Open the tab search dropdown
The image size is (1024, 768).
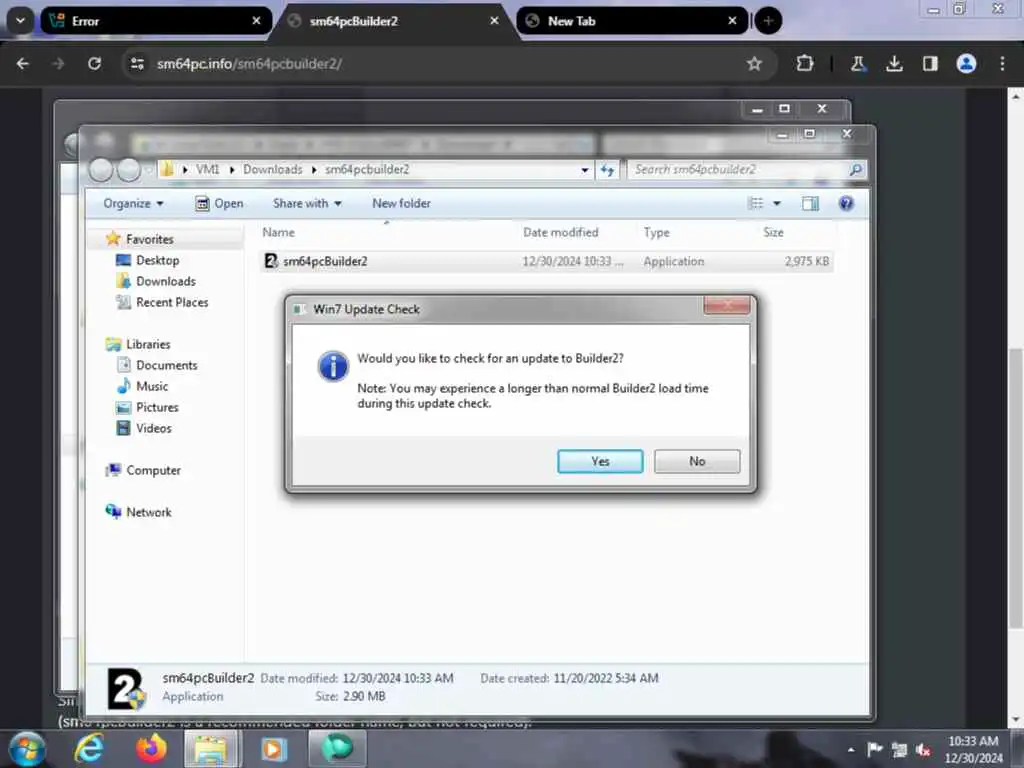tap(20, 21)
